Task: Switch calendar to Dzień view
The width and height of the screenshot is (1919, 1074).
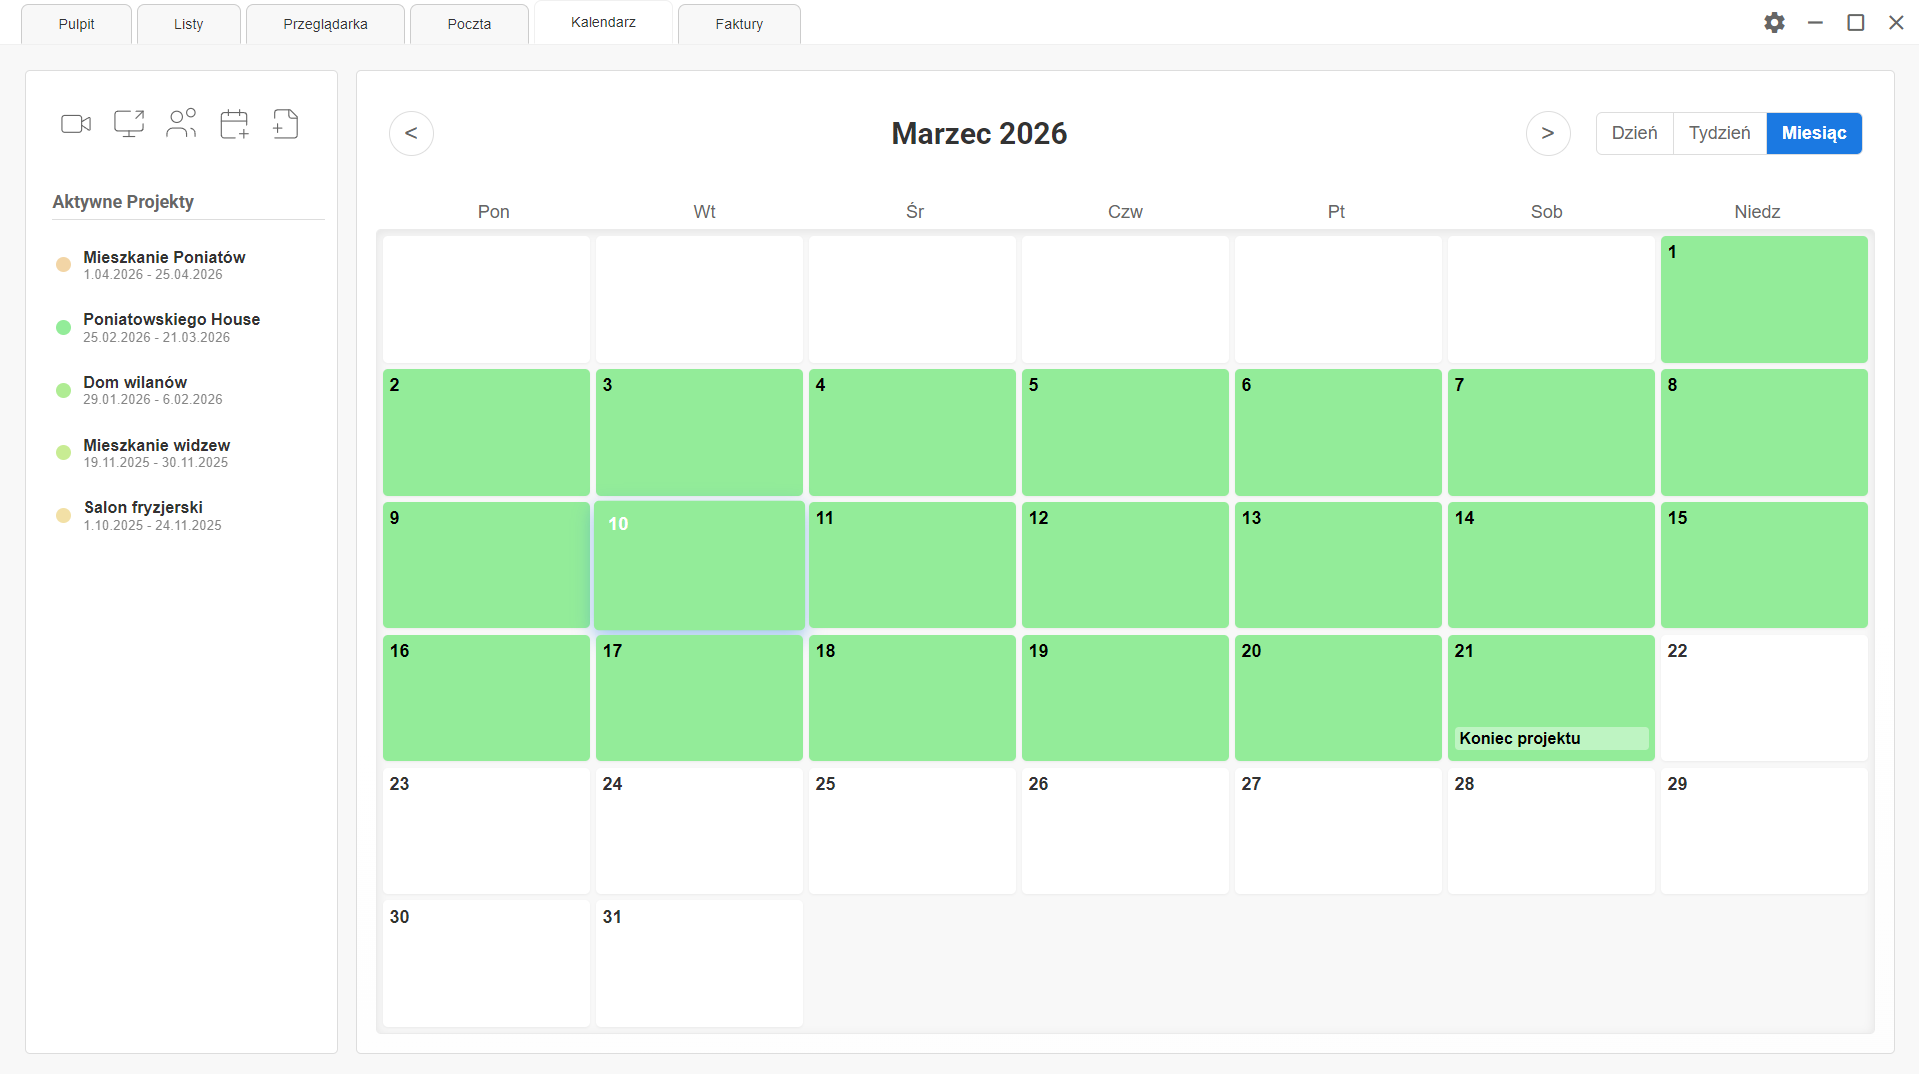Action: click(x=1634, y=133)
